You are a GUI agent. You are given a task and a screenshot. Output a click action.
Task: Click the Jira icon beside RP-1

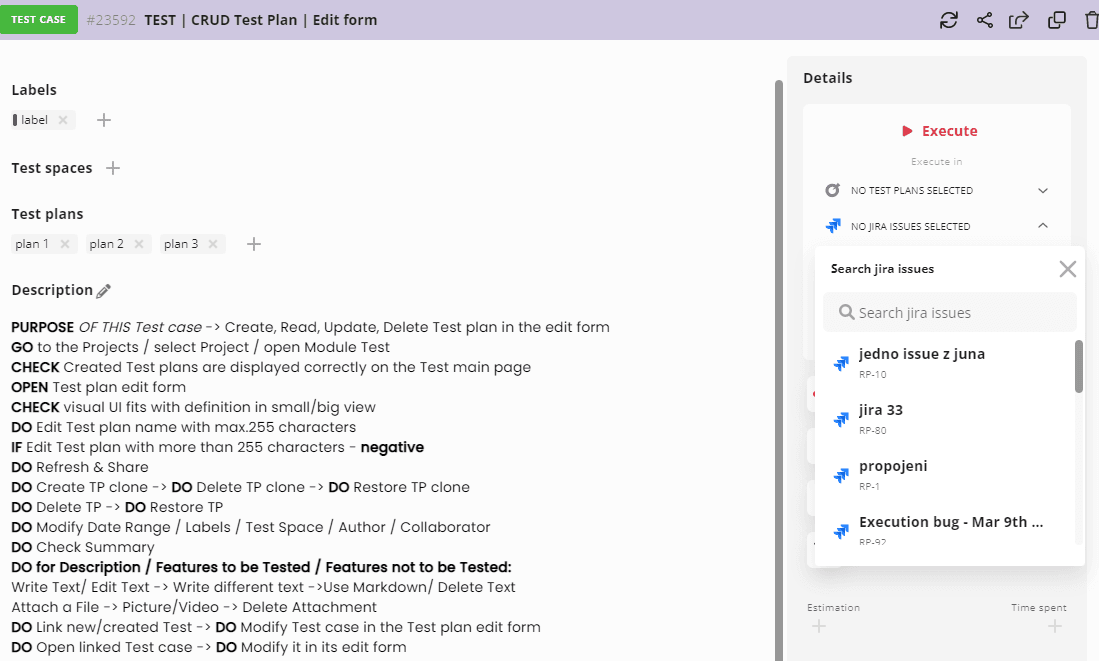coord(841,475)
